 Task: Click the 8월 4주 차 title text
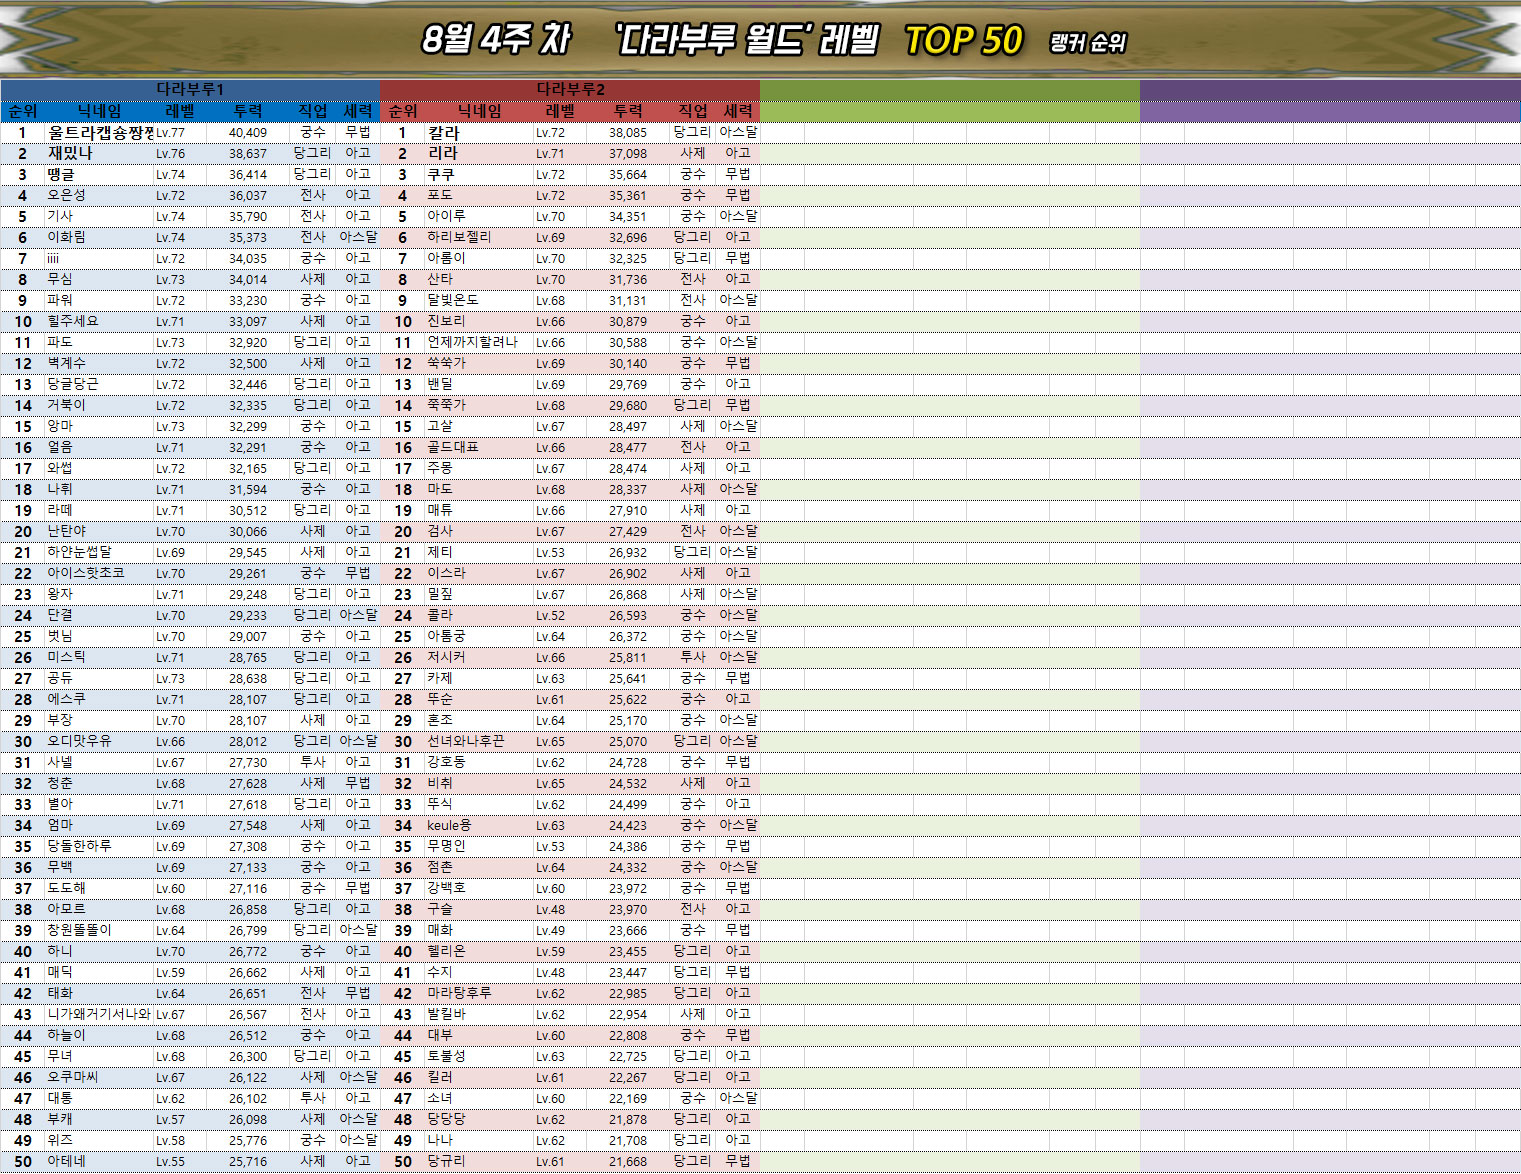tap(495, 40)
